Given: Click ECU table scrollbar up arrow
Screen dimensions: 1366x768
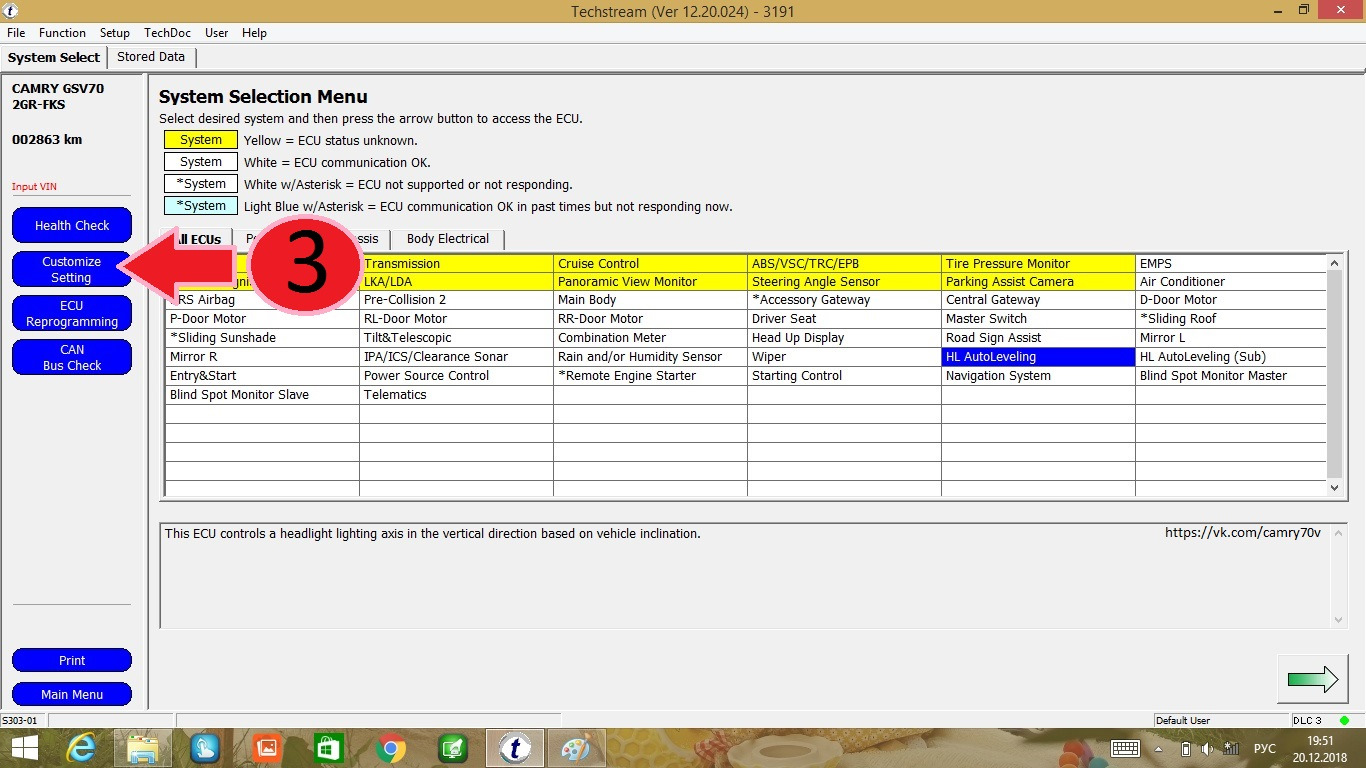Looking at the screenshot, I should (x=1334, y=263).
